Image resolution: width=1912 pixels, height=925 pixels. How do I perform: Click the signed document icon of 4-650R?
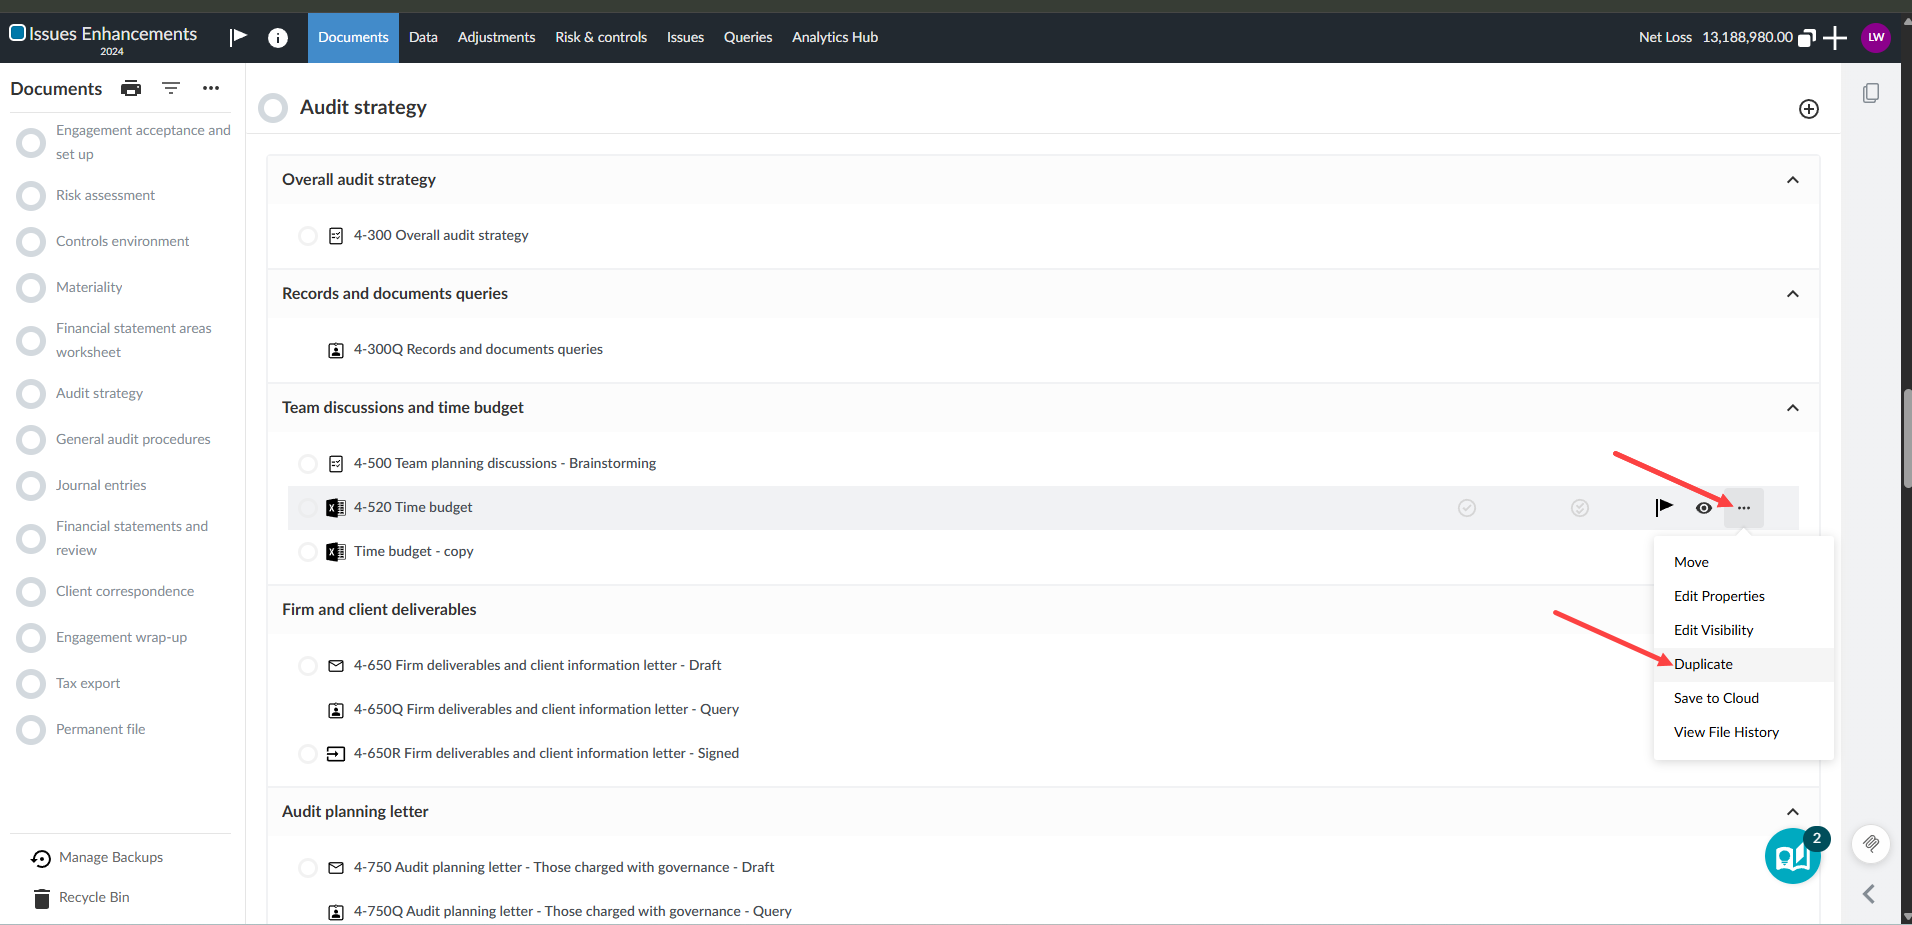pos(336,754)
